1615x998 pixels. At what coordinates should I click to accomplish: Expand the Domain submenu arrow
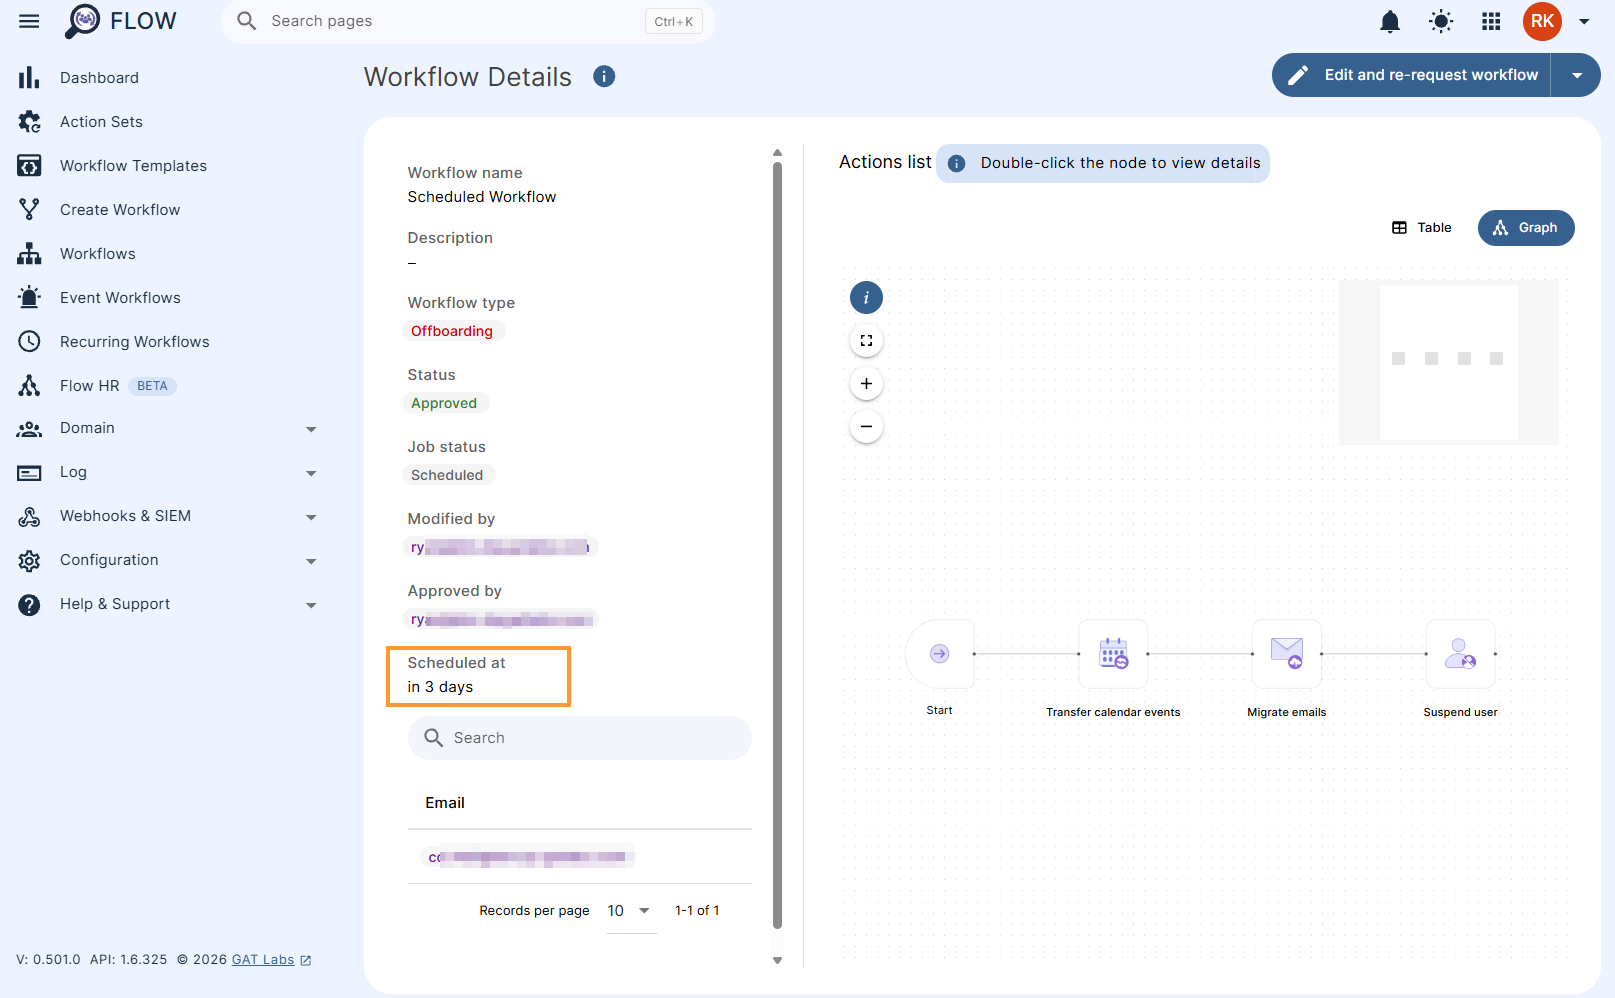point(311,429)
